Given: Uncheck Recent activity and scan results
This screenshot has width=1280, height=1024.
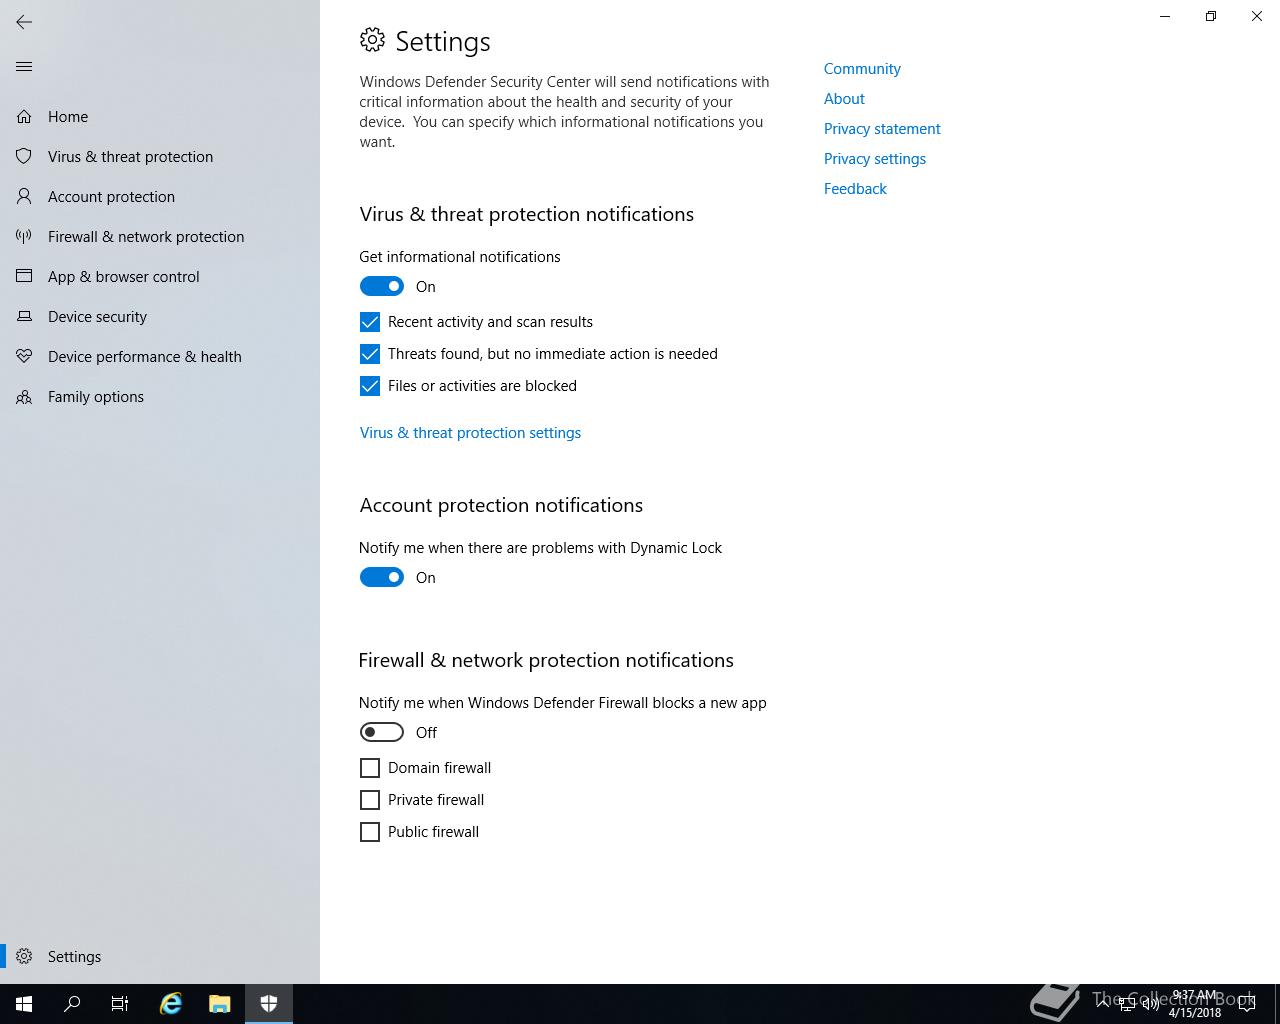Looking at the screenshot, I should 370,322.
